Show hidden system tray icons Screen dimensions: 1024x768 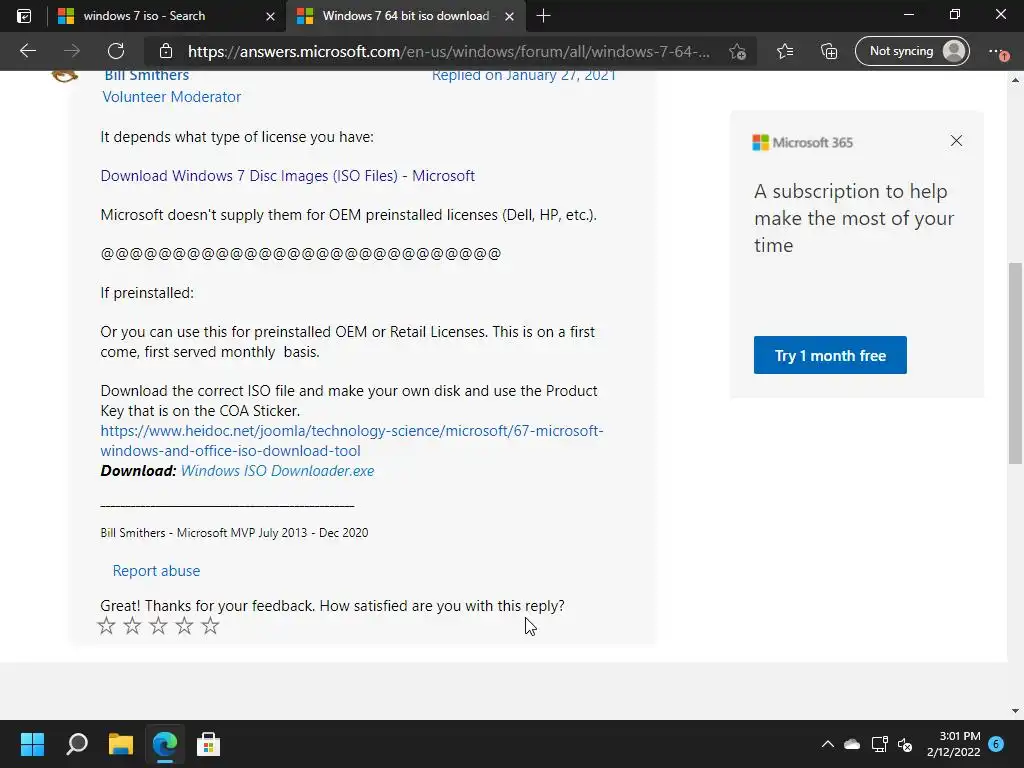click(x=827, y=744)
